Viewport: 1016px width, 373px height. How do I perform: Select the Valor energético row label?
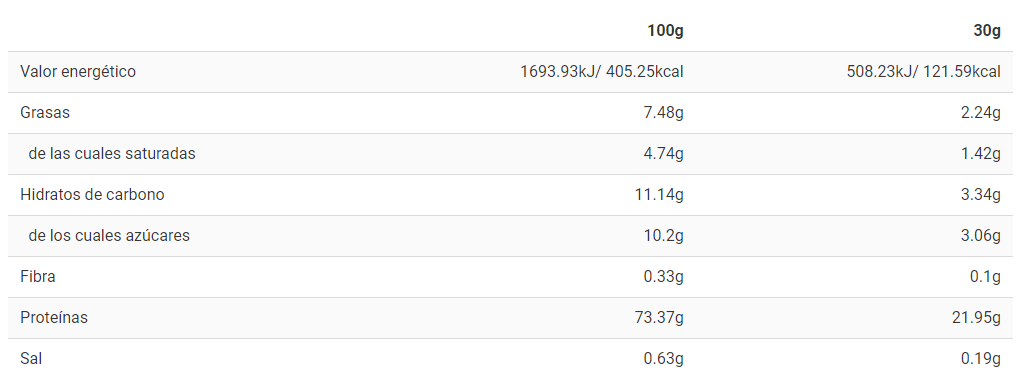pyautogui.click(x=78, y=72)
